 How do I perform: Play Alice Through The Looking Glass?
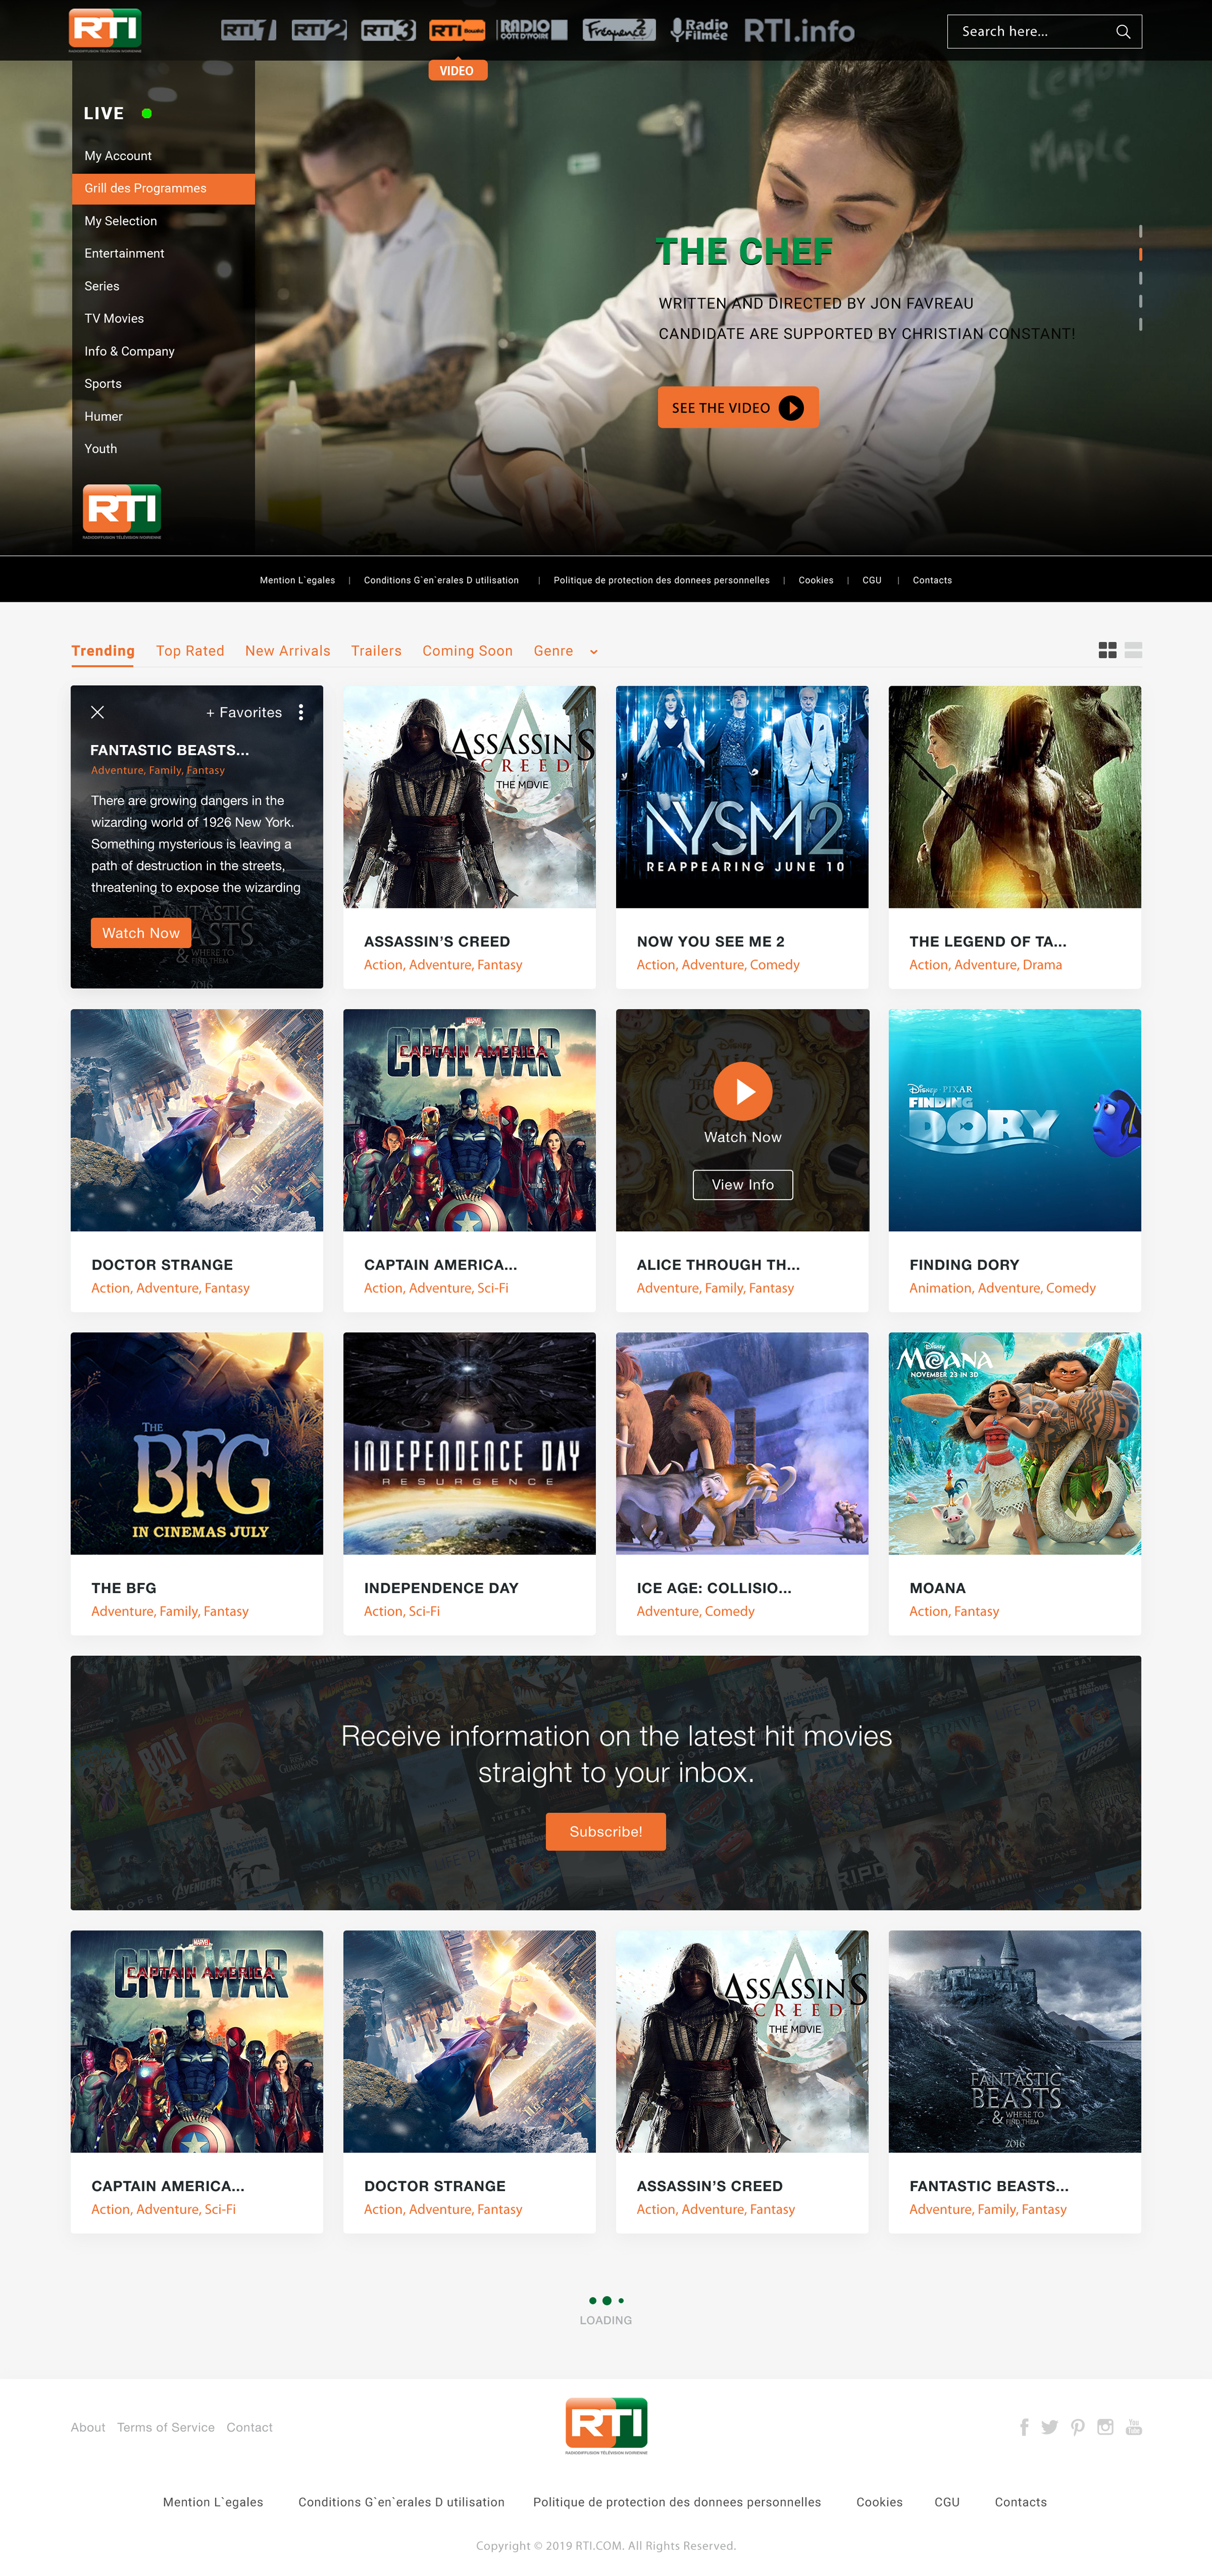743,1091
